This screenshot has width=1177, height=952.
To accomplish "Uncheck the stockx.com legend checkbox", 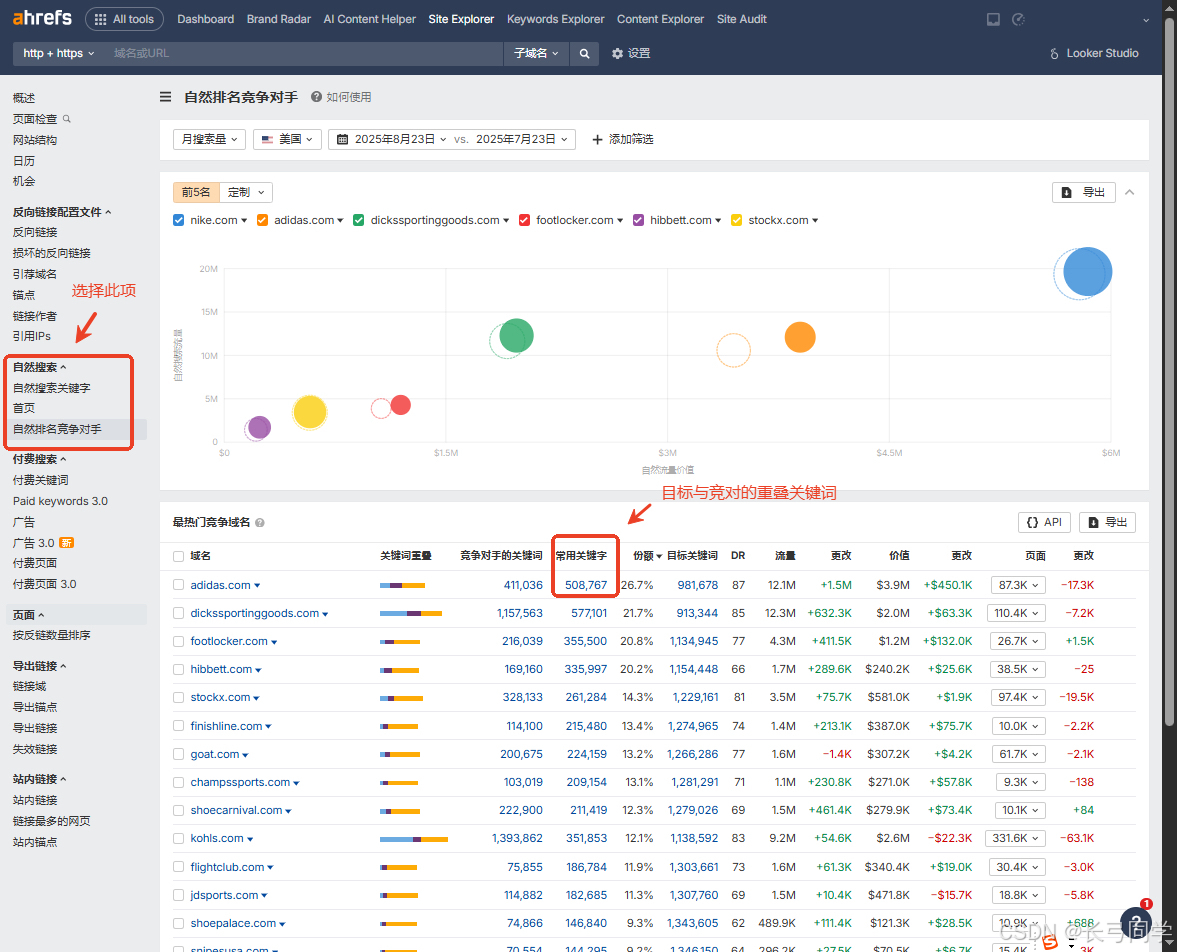I will click(736, 220).
